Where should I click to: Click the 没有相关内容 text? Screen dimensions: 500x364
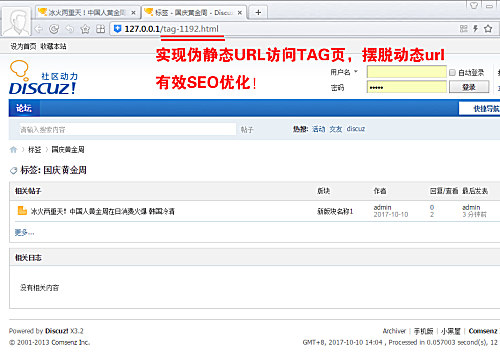click(x=39, y=288)
